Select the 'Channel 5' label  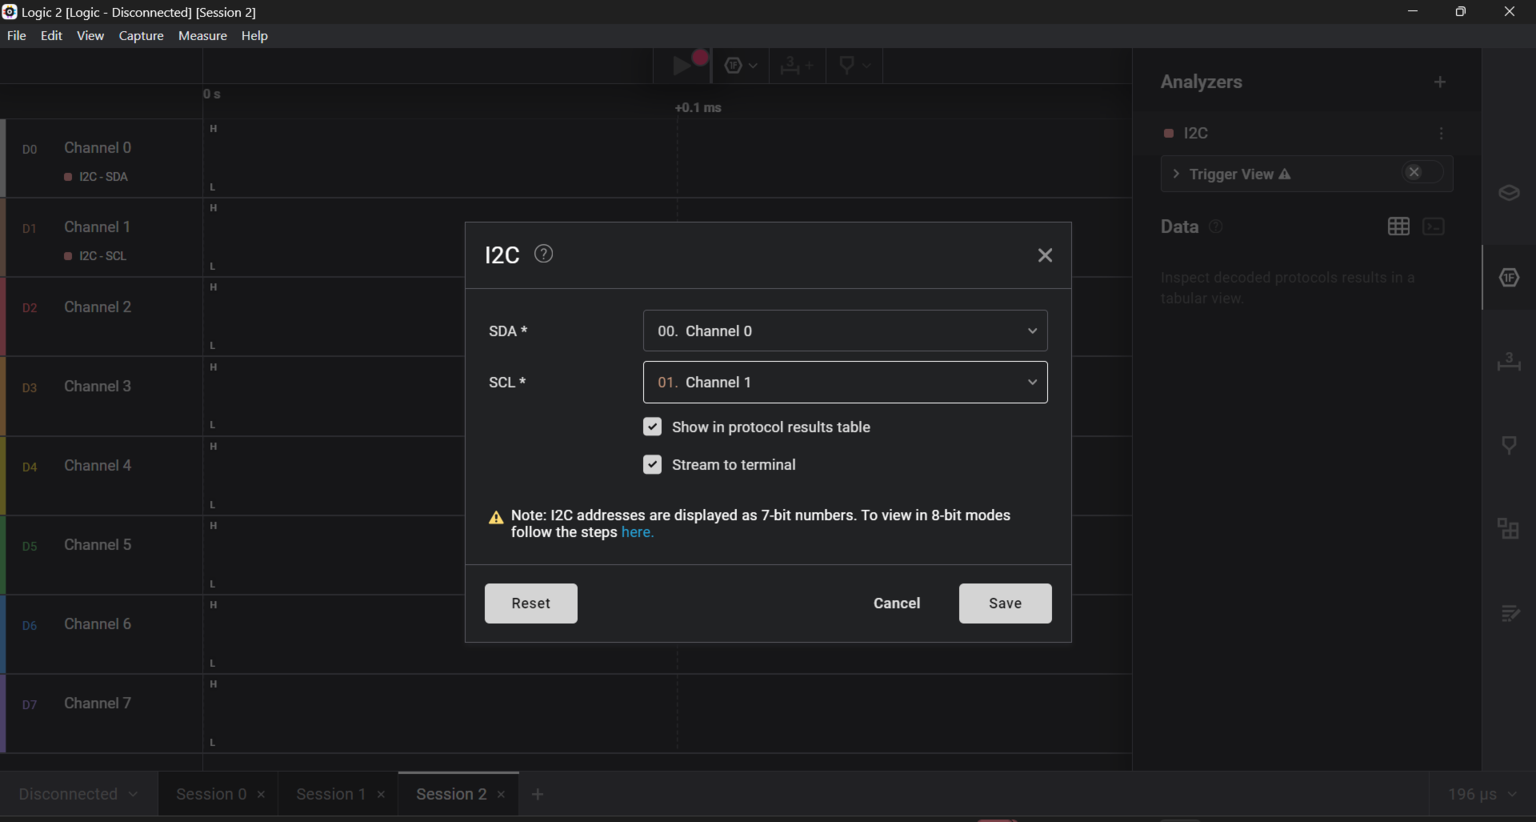pyautogui.click(x=98, y=545)
